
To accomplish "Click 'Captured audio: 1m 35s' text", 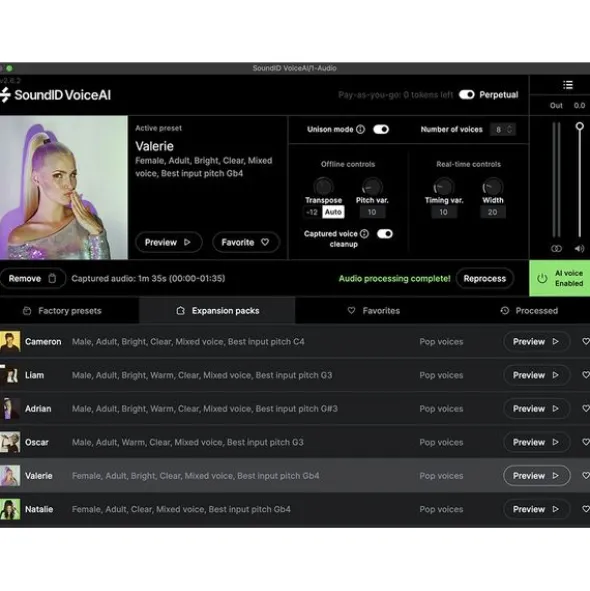I will [x=148, y=278].
